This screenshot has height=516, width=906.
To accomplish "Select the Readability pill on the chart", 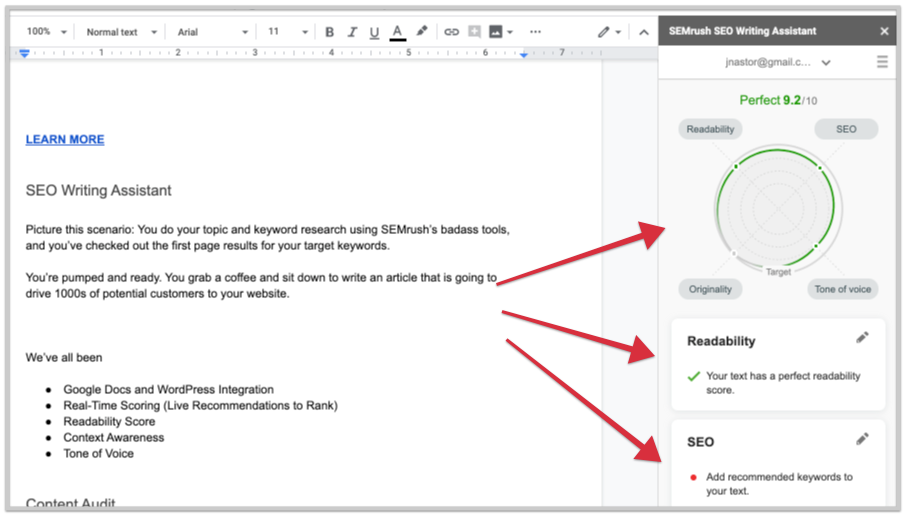I will tap(710, 129).
